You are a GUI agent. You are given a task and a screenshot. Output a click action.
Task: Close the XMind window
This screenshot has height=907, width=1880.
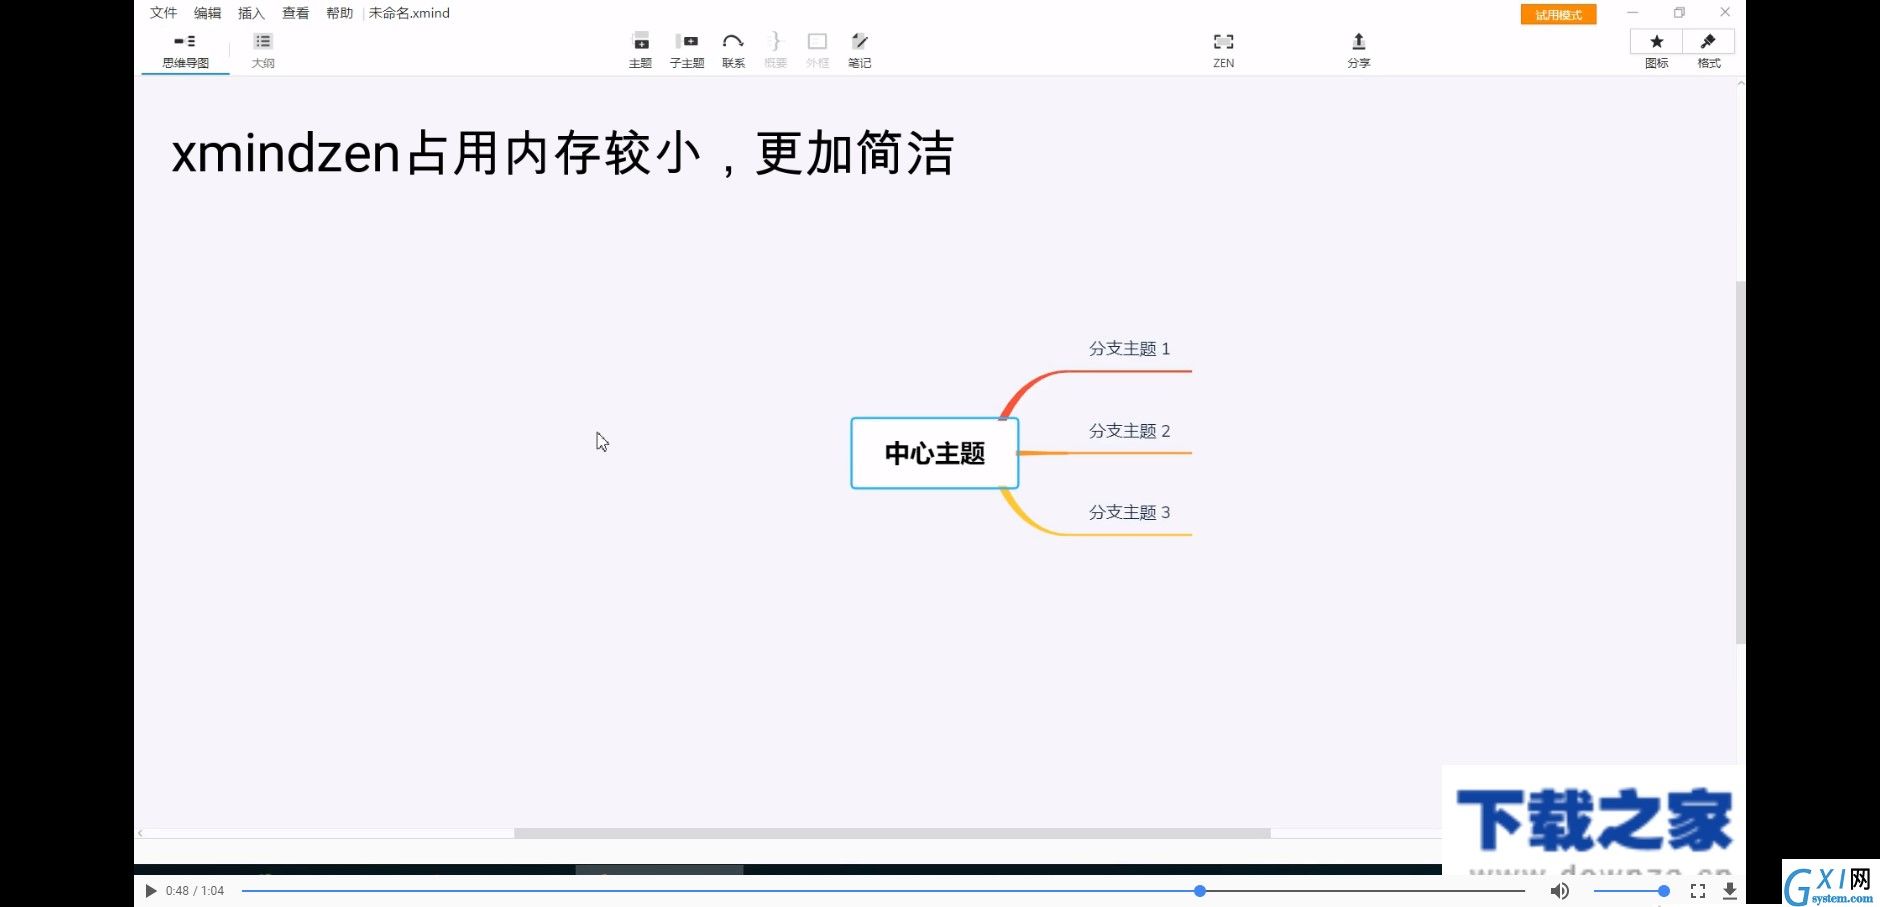point(1725,13)
